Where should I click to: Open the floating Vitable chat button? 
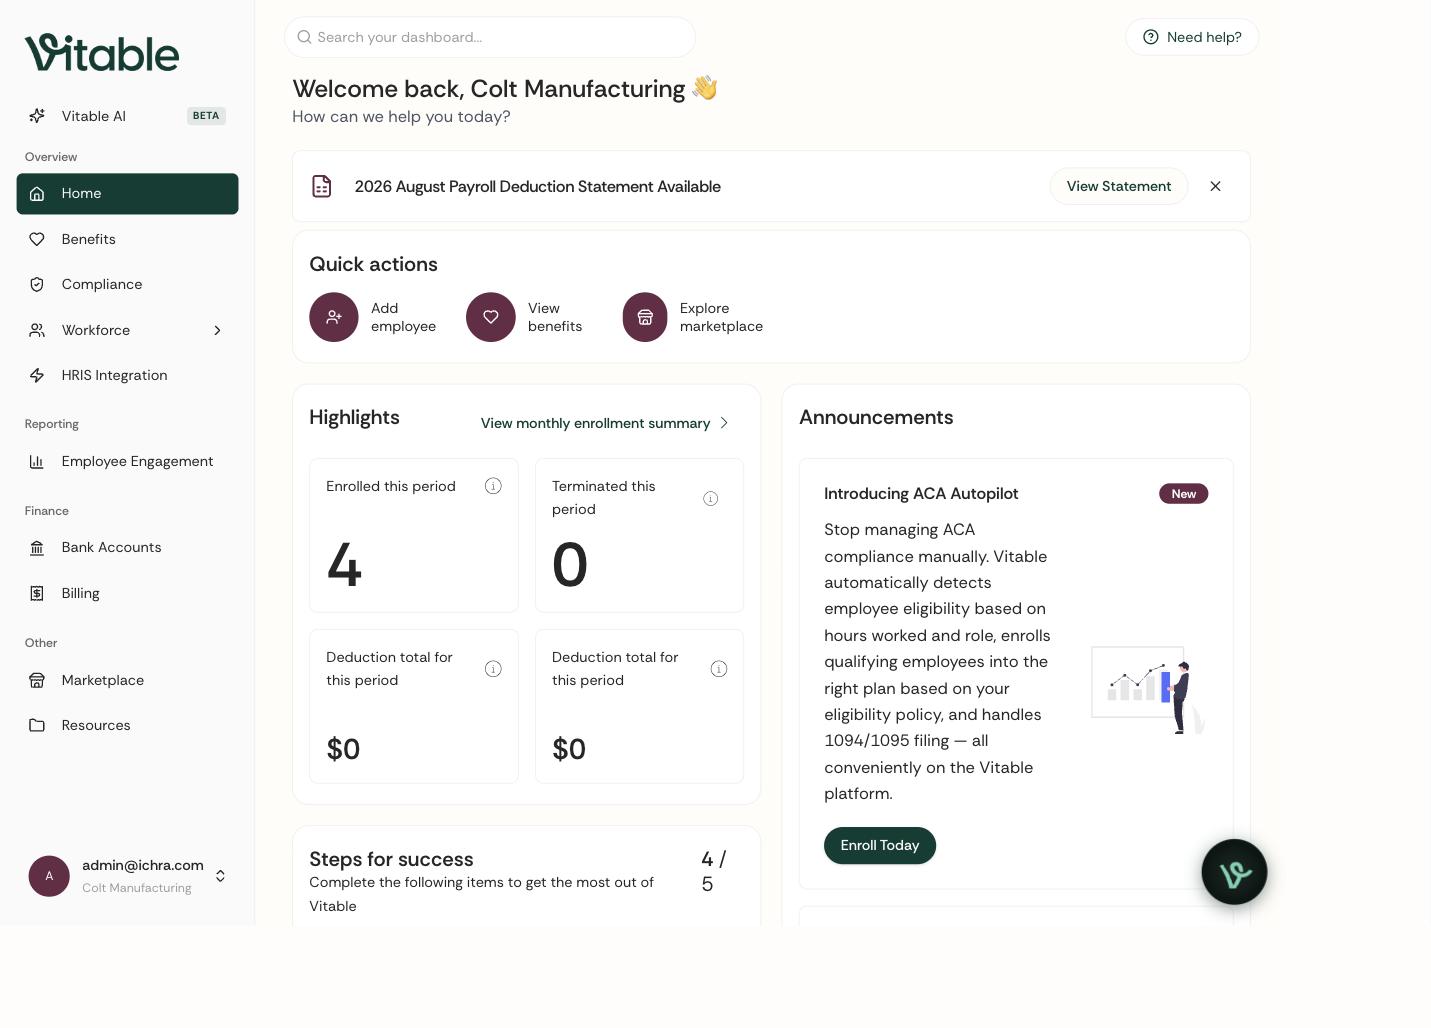(1234, 872)
